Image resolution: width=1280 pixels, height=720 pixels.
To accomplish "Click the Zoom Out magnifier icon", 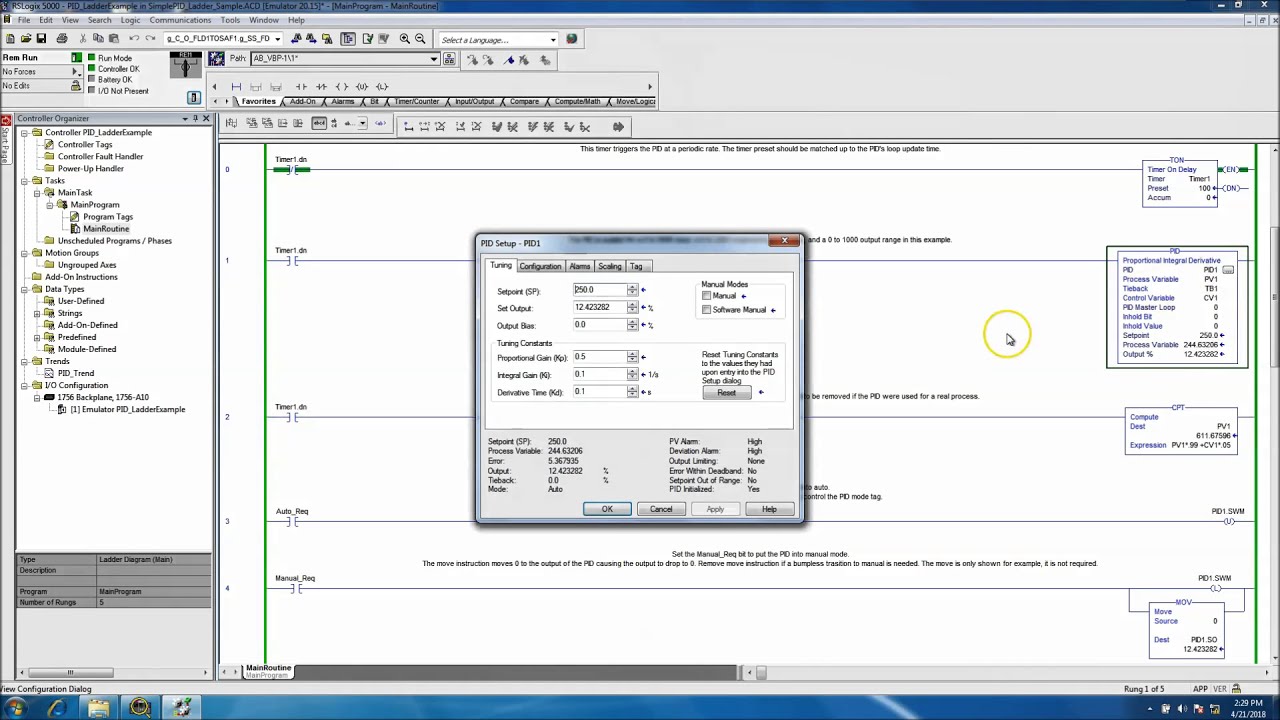I will (x=420, y=39).
